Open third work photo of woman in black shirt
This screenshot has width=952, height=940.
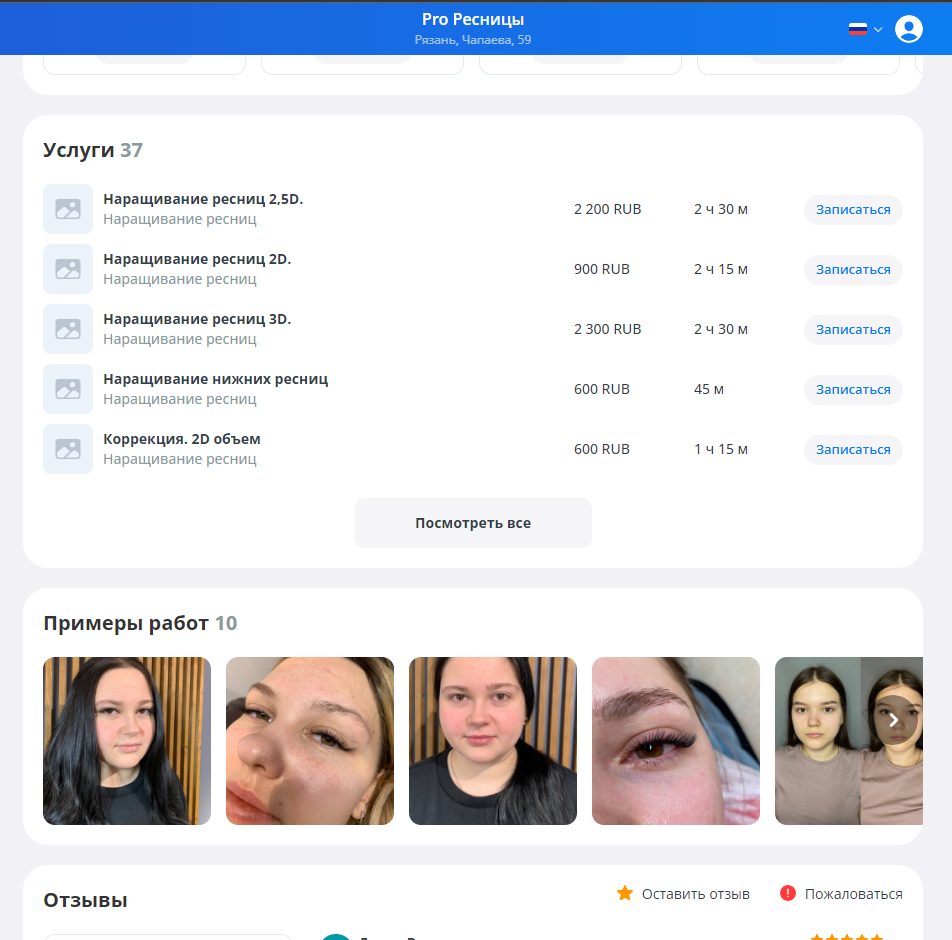pyautogui.click(x=493, y=741)
